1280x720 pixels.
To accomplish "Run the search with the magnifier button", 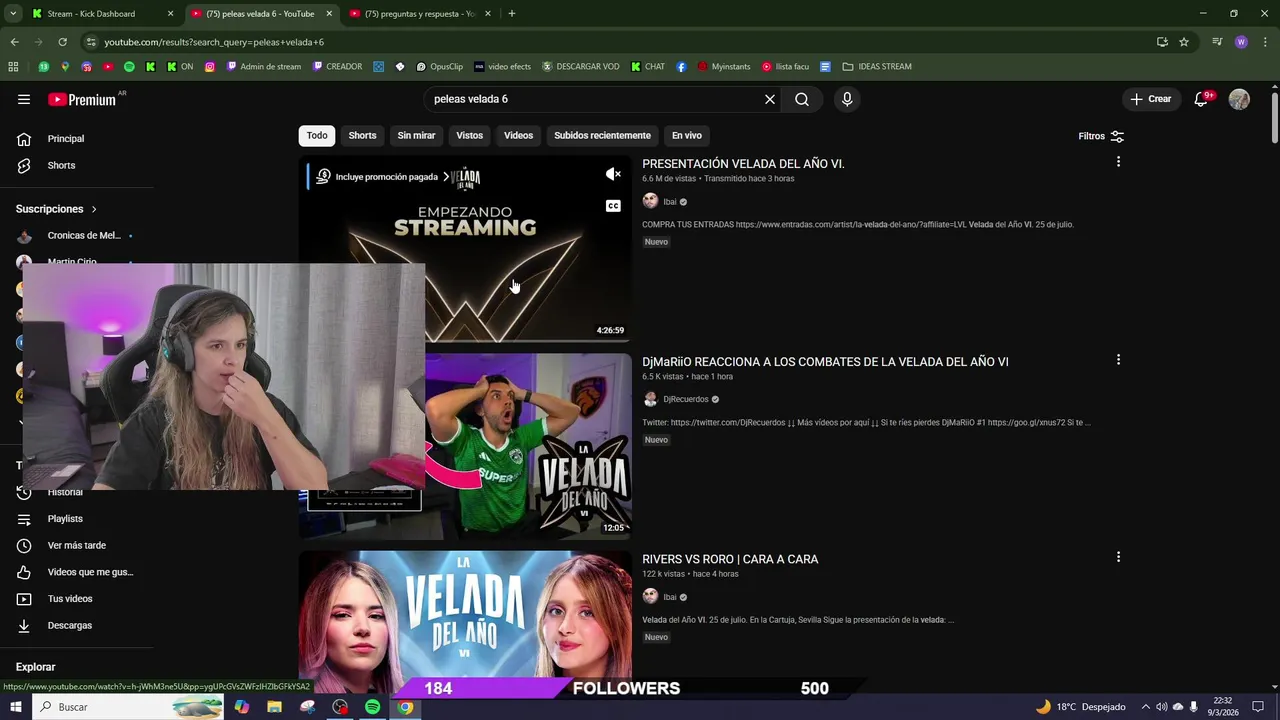I will 802,99.
